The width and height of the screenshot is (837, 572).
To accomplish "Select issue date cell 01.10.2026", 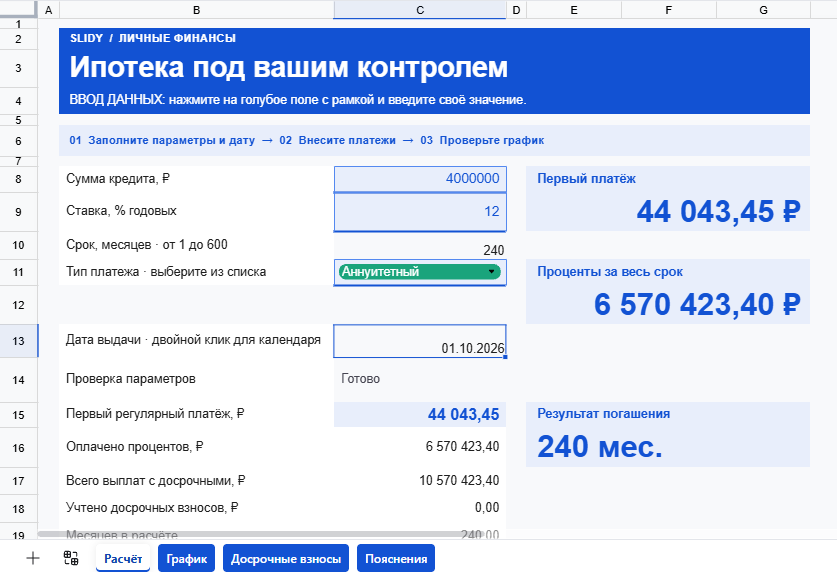I will click(420, 341).
